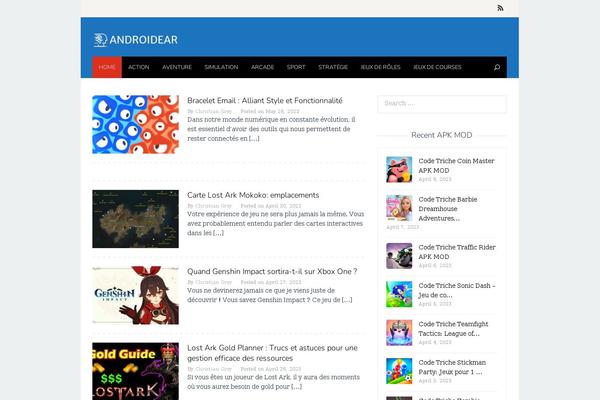Click author Christian Grey under Genshin Impact article
This screenshot has width=600, height=400.
tap(214, 282)
